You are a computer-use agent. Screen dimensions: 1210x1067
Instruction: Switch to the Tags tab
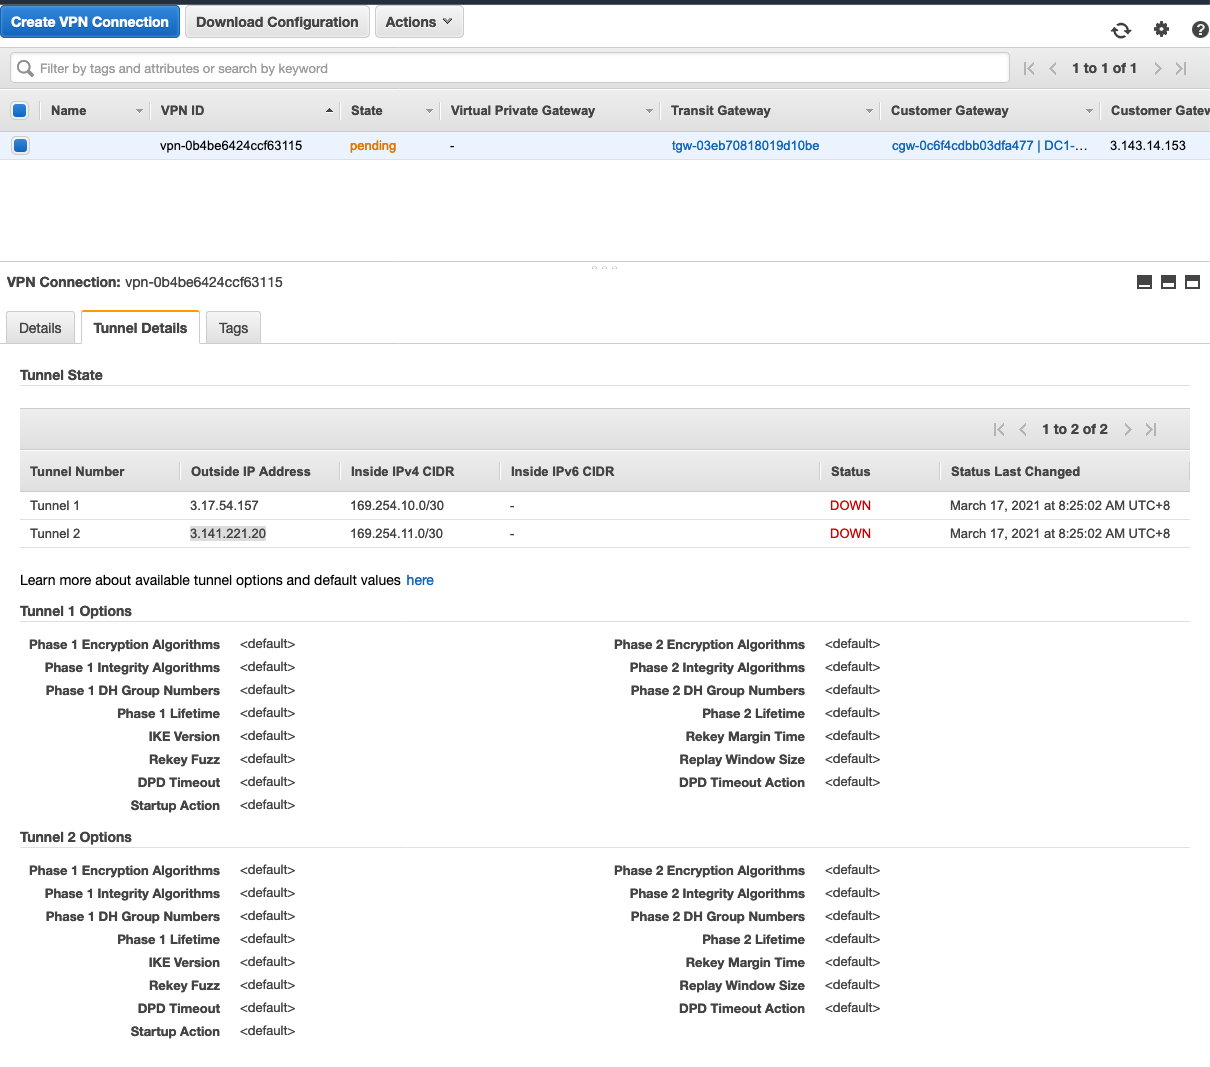(x=233, y=328)
